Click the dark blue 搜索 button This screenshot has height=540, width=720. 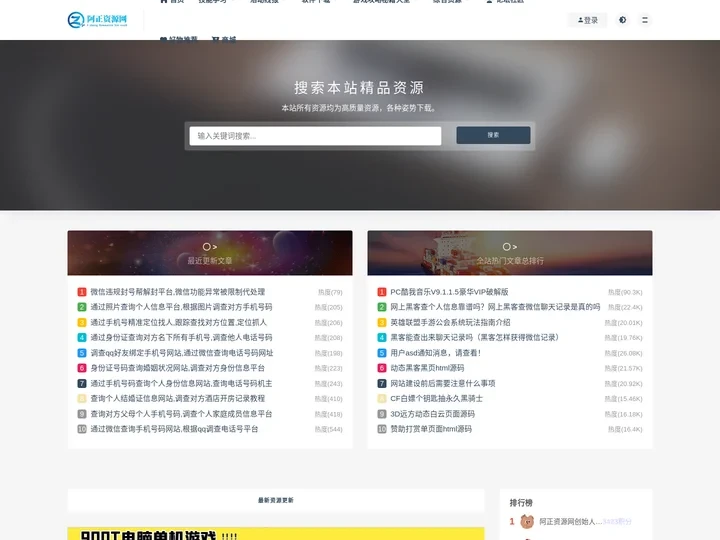pos(493,135)
